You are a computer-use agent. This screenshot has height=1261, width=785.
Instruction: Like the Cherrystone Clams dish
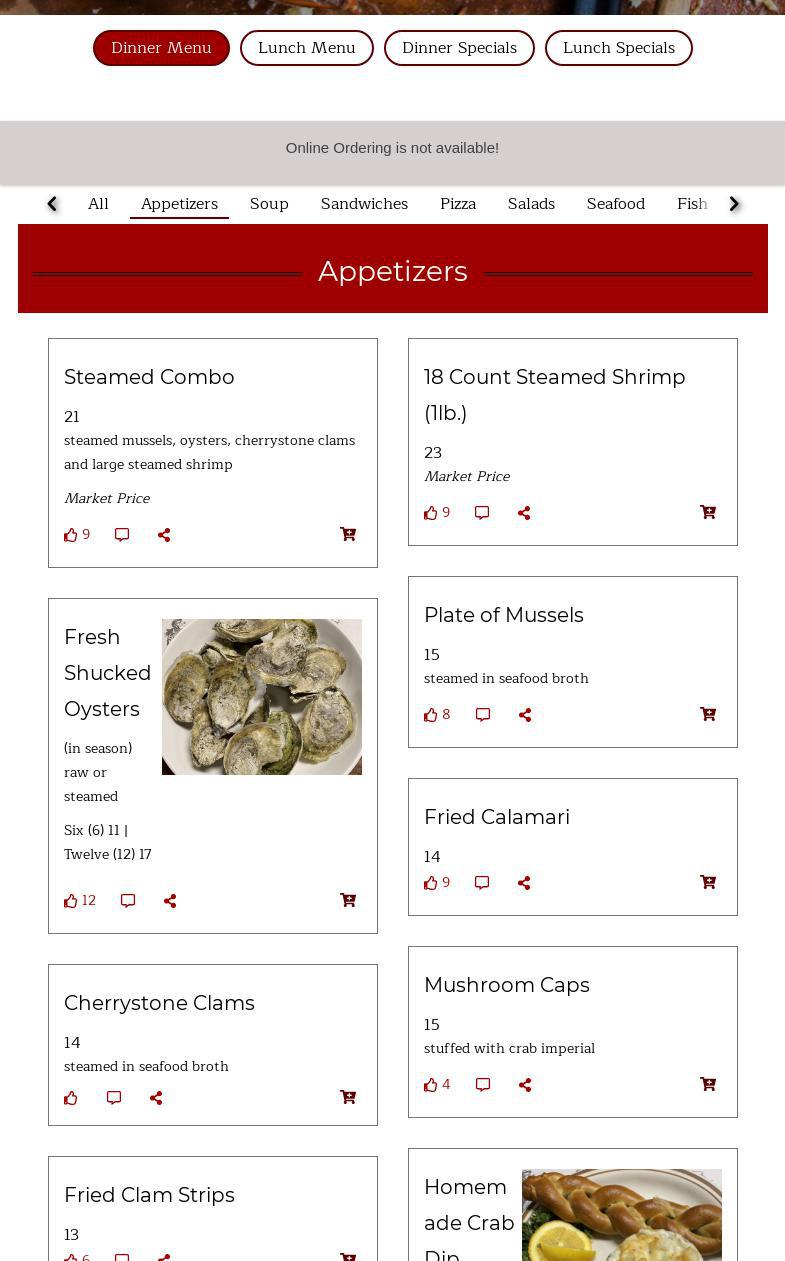click(x=71, y=1098)
